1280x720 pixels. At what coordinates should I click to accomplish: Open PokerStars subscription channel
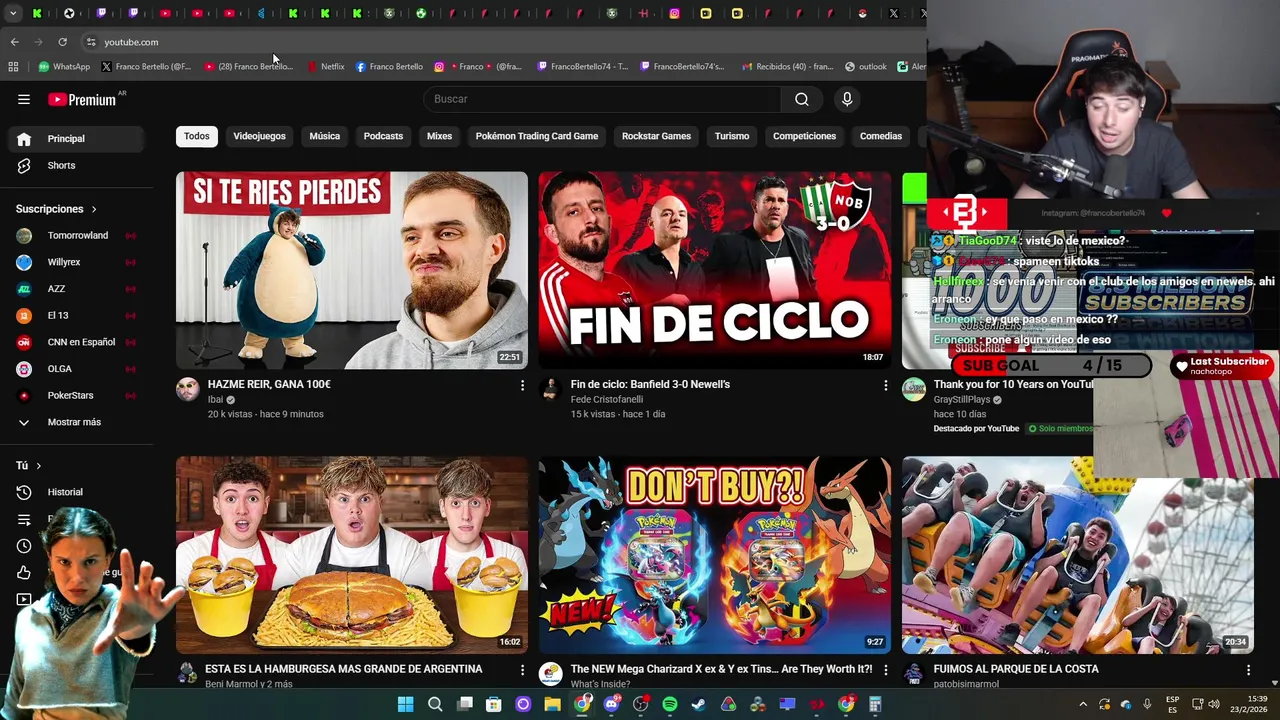[x=76, y=395]
